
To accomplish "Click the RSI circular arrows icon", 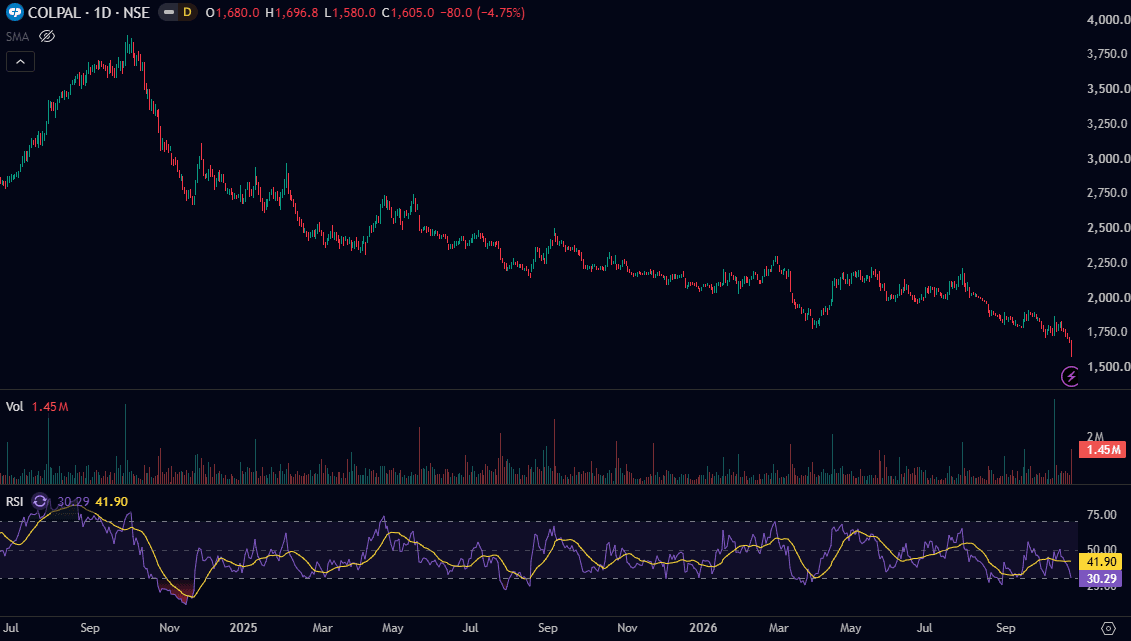I will [40, 501].
